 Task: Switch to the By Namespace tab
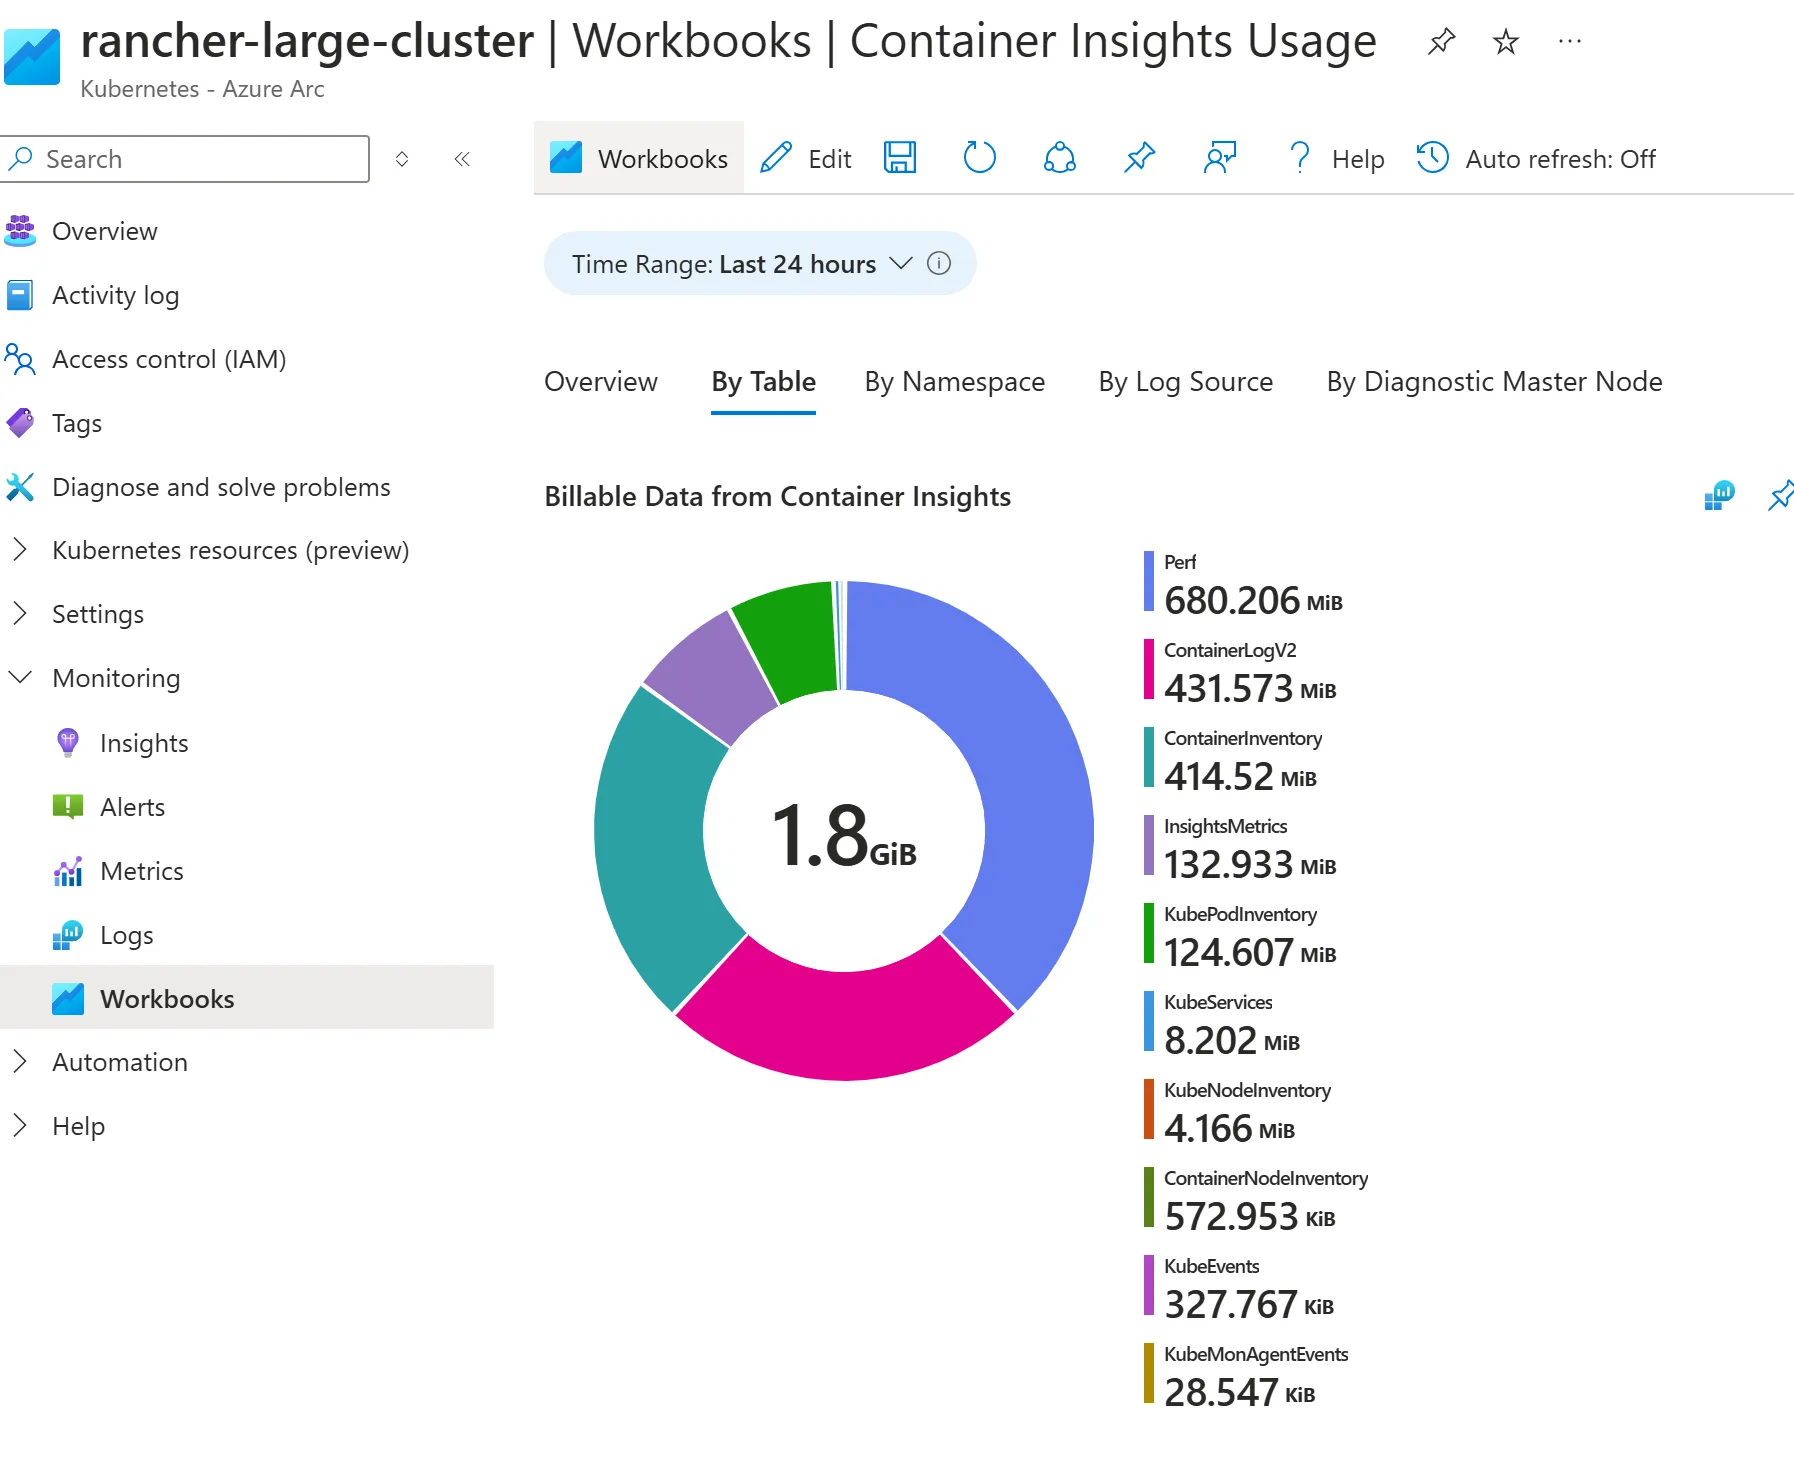954,382
